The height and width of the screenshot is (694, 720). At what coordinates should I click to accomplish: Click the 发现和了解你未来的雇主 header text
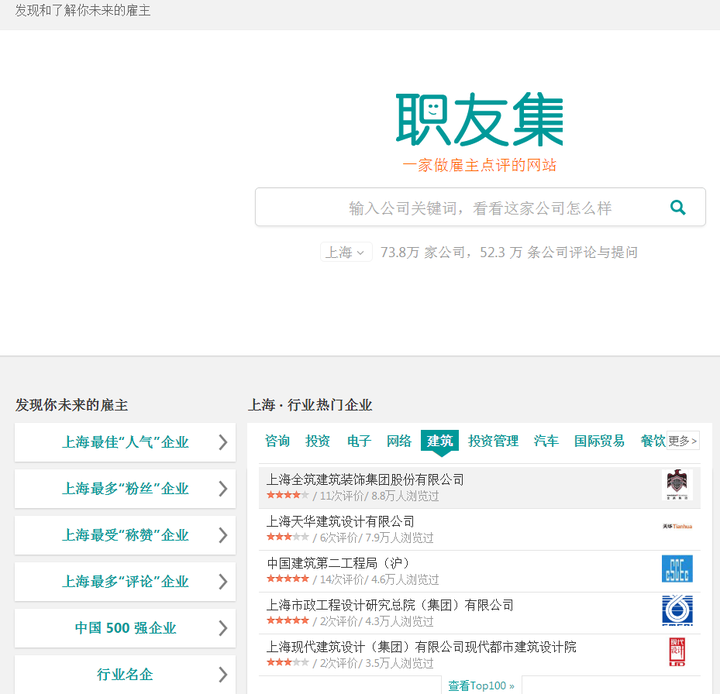83,10
